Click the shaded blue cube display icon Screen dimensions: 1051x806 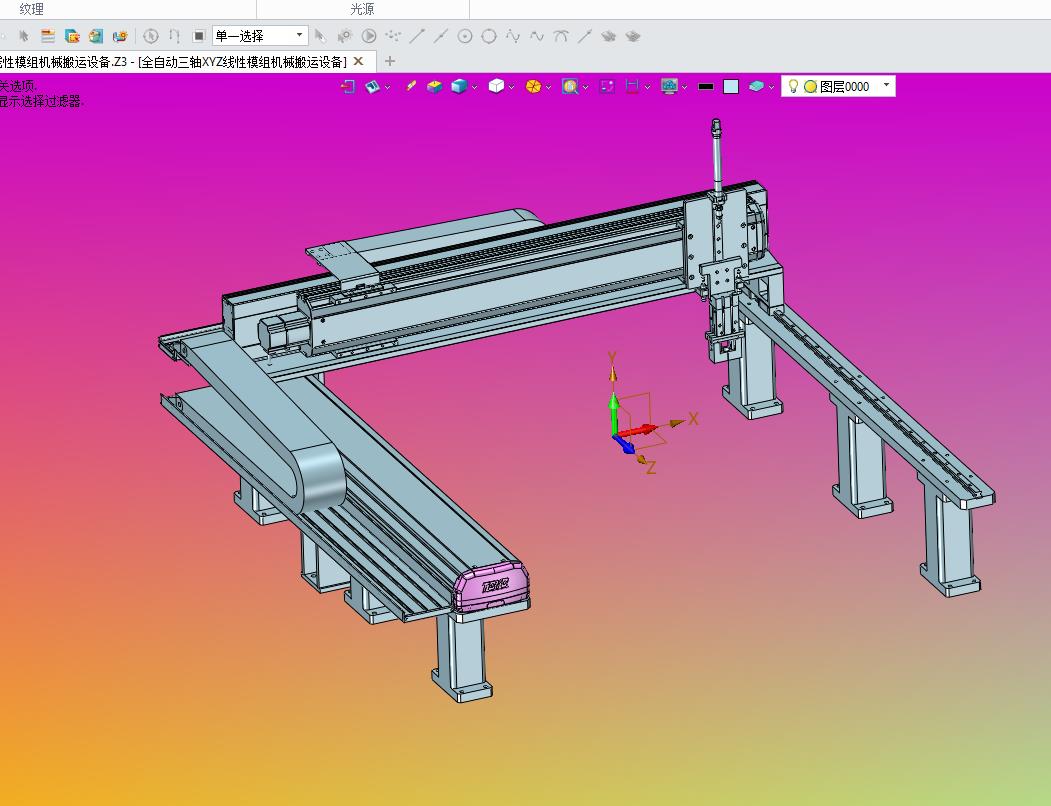pos(459,86)
